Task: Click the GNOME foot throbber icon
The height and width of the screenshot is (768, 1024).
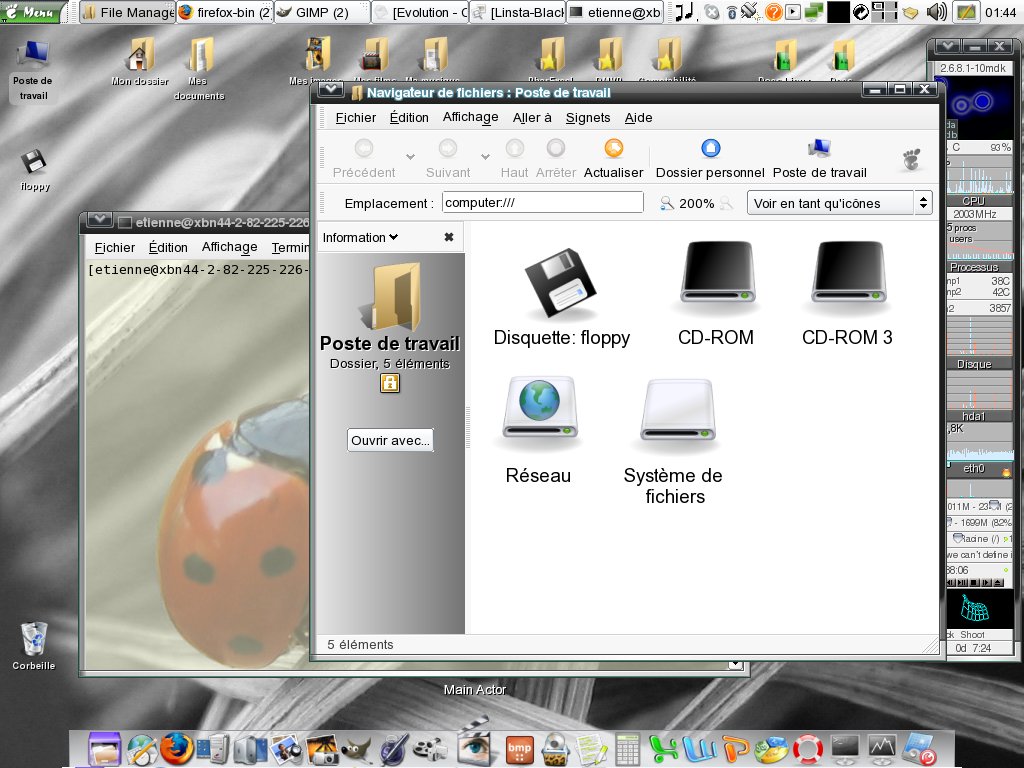Action: [x=912, y=159]
